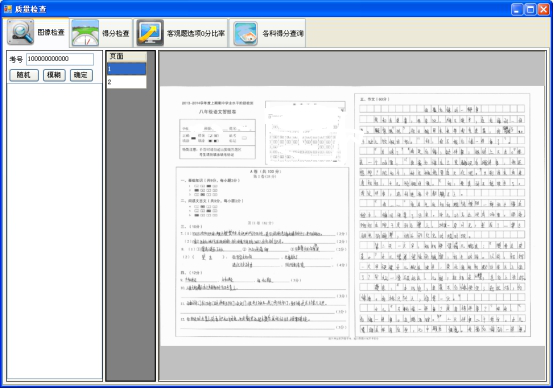
Task: Select page 2 in the 页面 list
Action: point(127,82)
